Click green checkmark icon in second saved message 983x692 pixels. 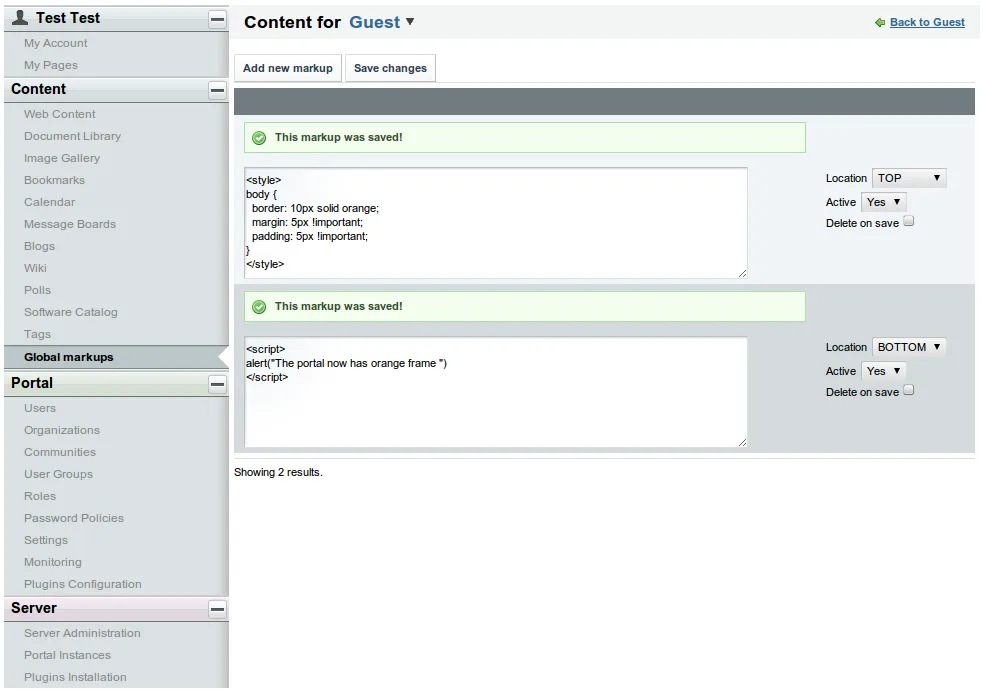(x=259, y=307)
